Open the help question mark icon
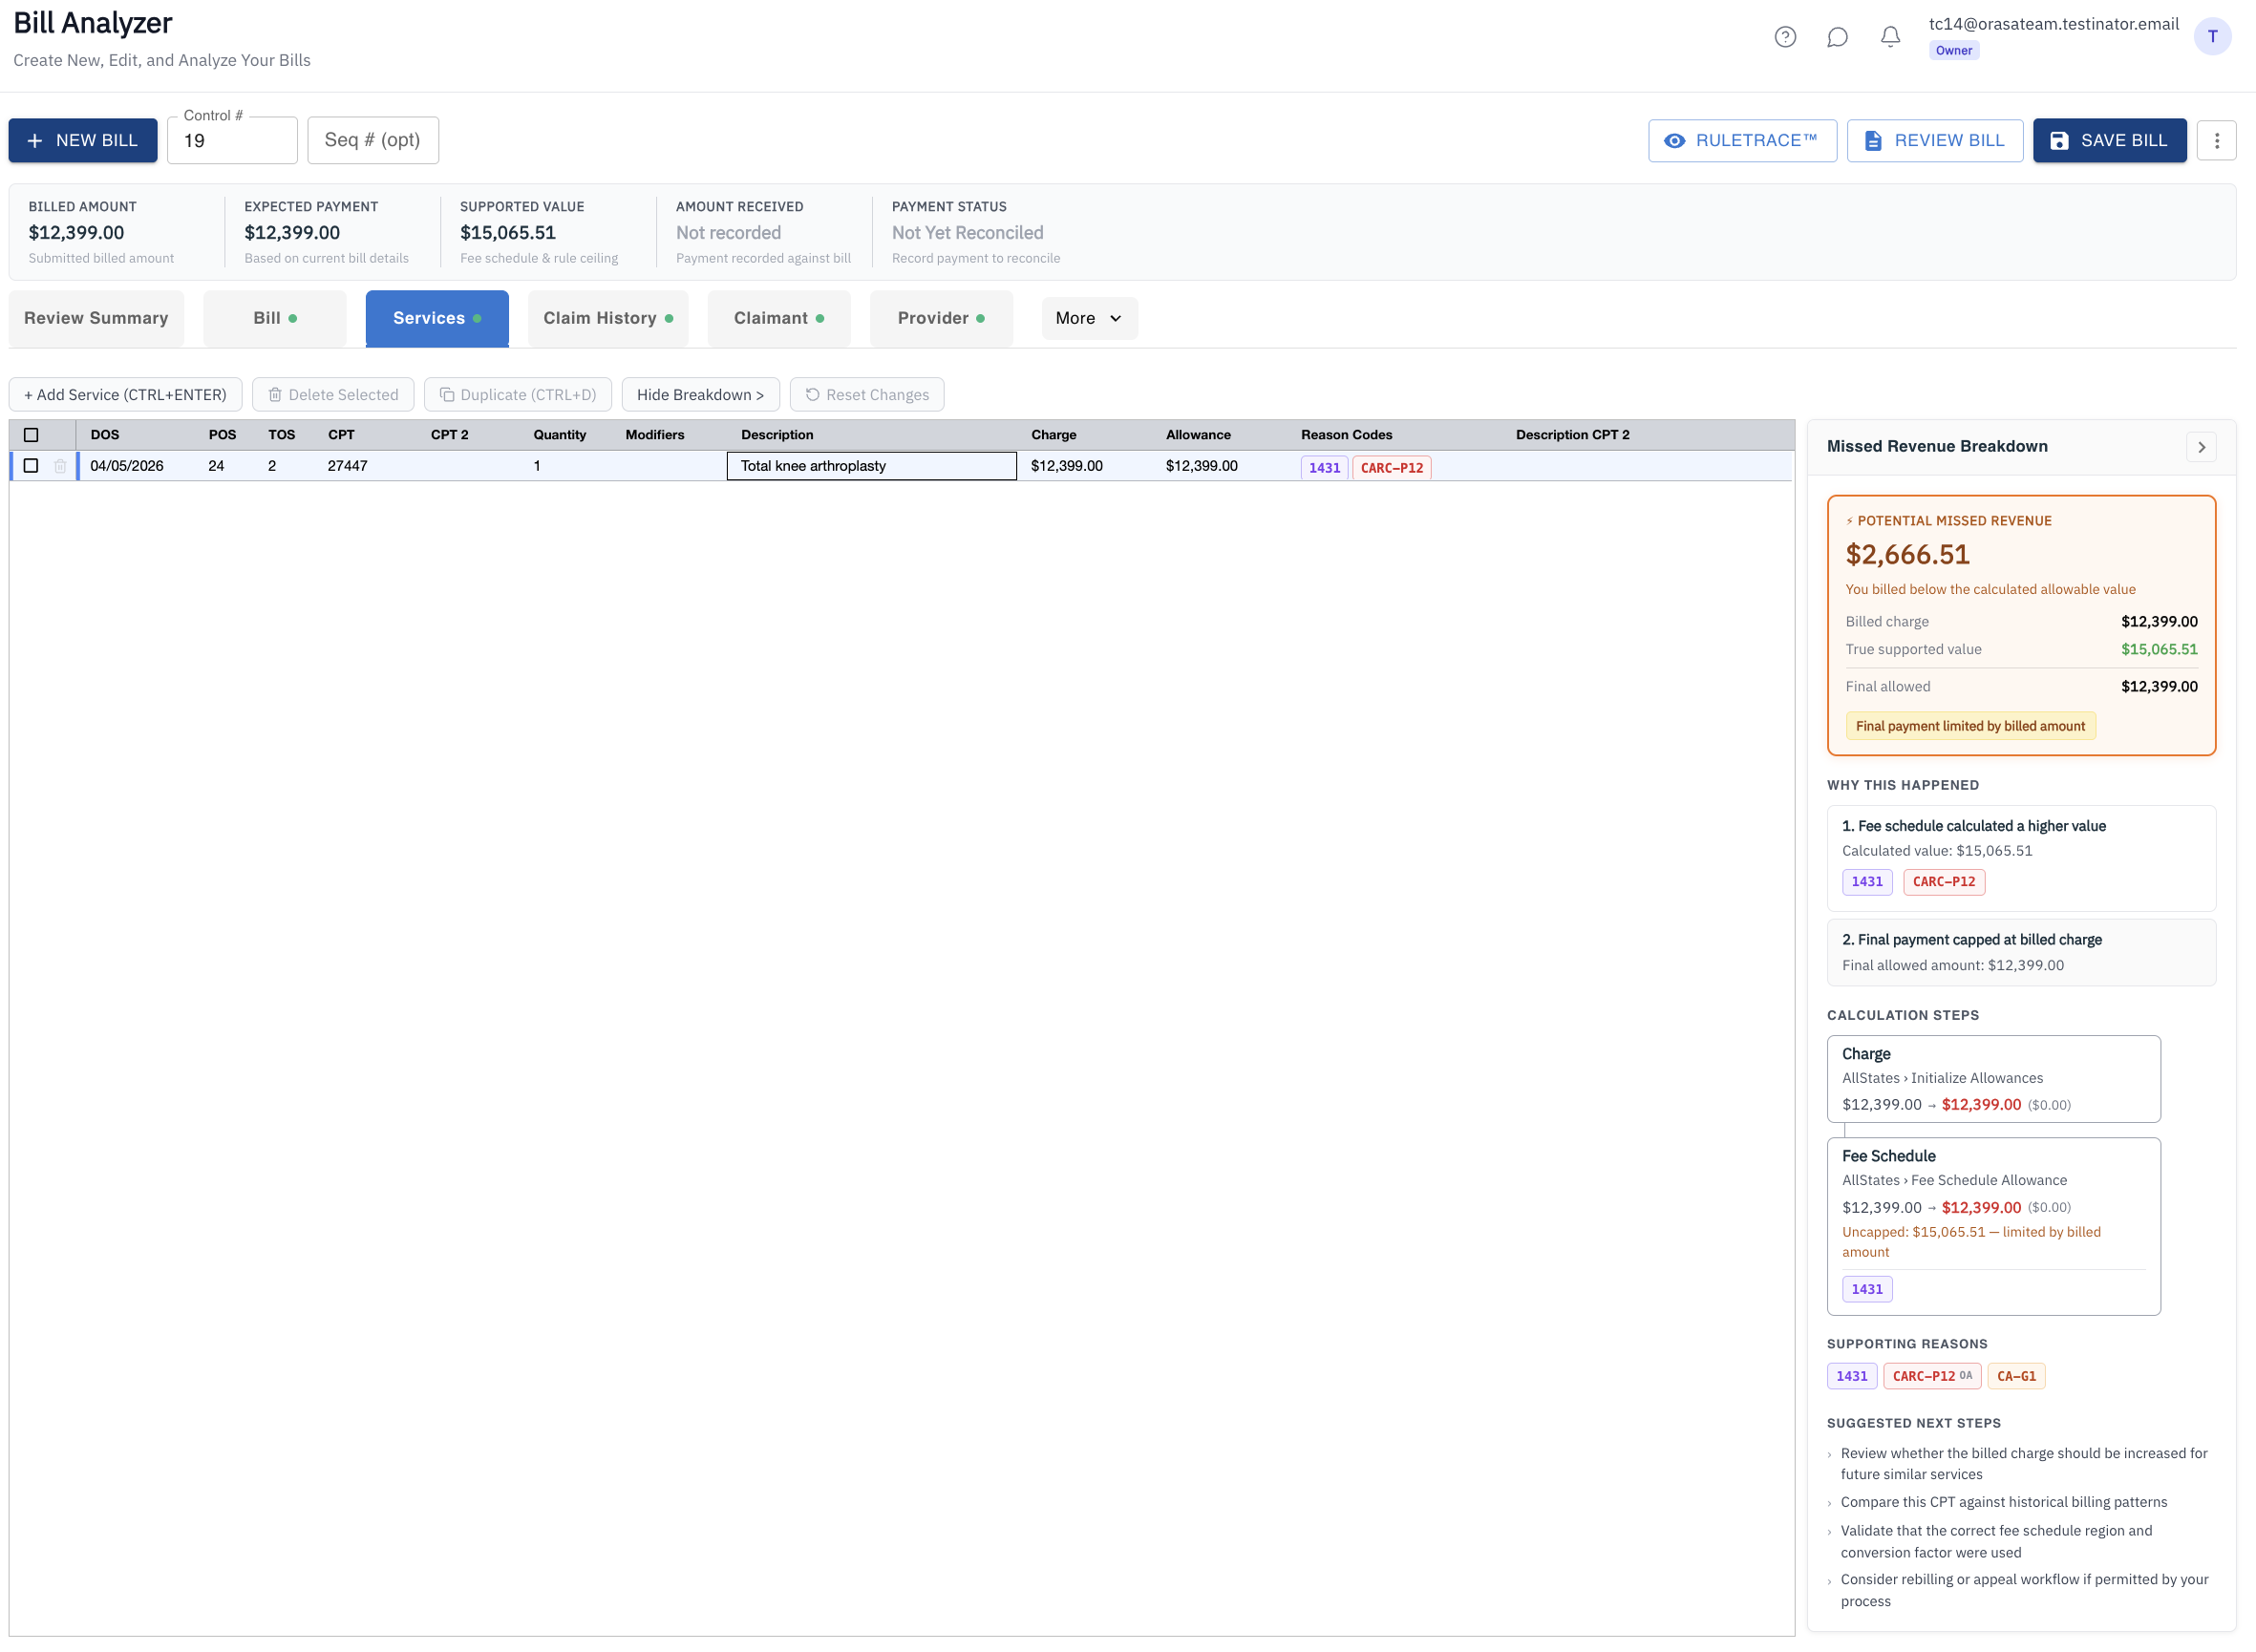The width and height of the screenshot is (2256, 1652). pyautogui.click(x=1785, y=37)
